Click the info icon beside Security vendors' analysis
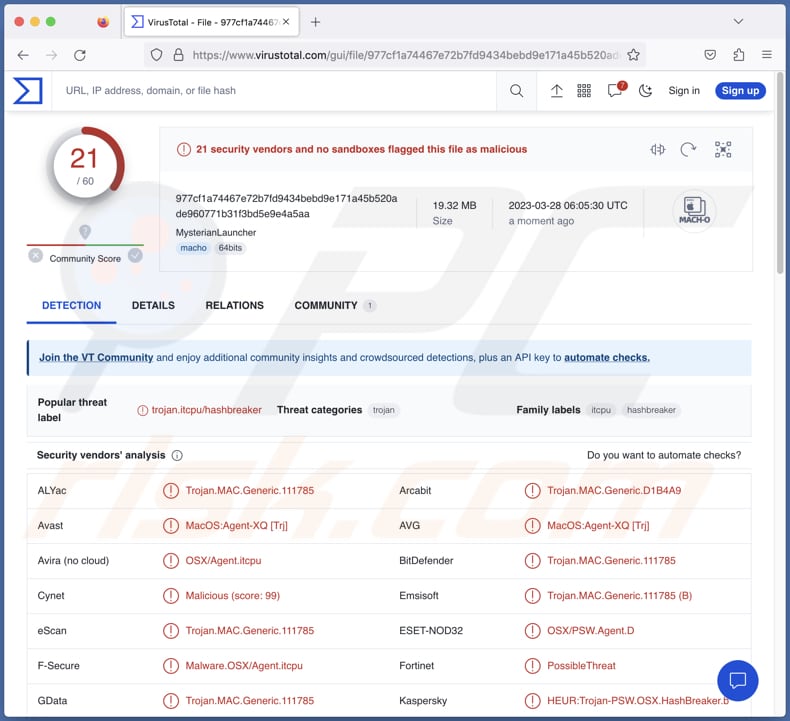This screenshot has height=721, width=790. [177, 455]
